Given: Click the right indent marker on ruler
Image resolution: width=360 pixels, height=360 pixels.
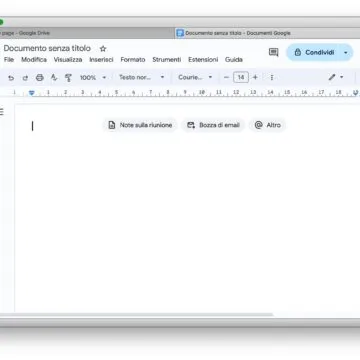Looking at the screenshot, I should point(355,93).
